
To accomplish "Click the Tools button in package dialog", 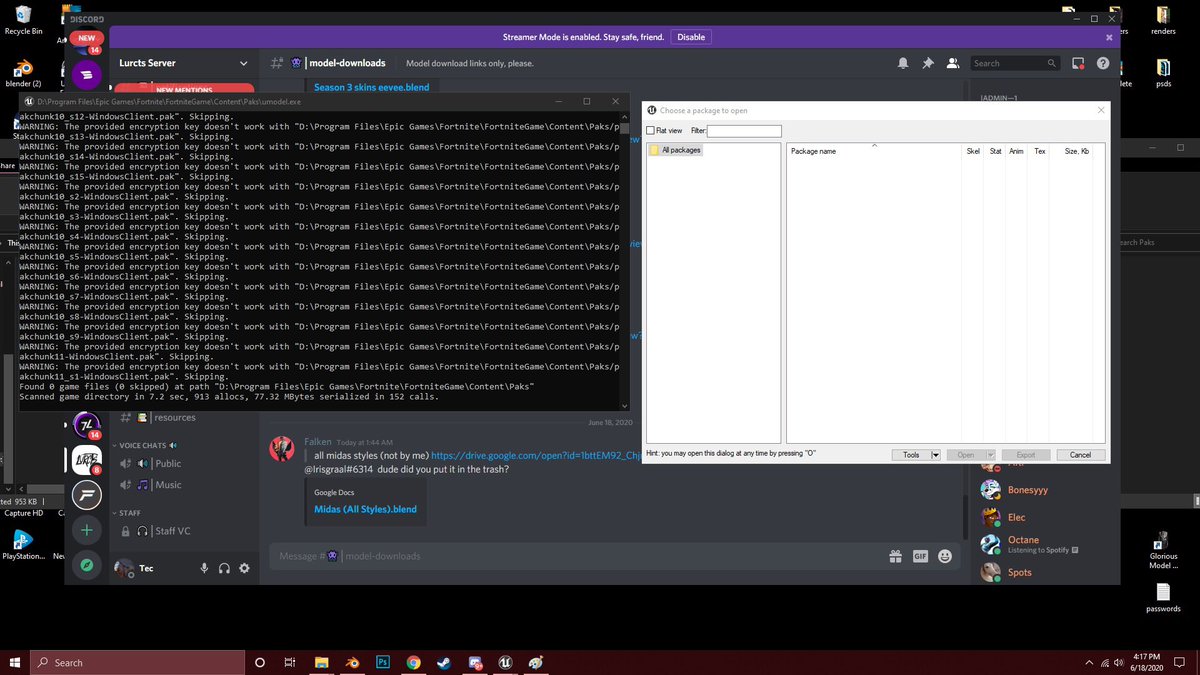I will (911, 455).
